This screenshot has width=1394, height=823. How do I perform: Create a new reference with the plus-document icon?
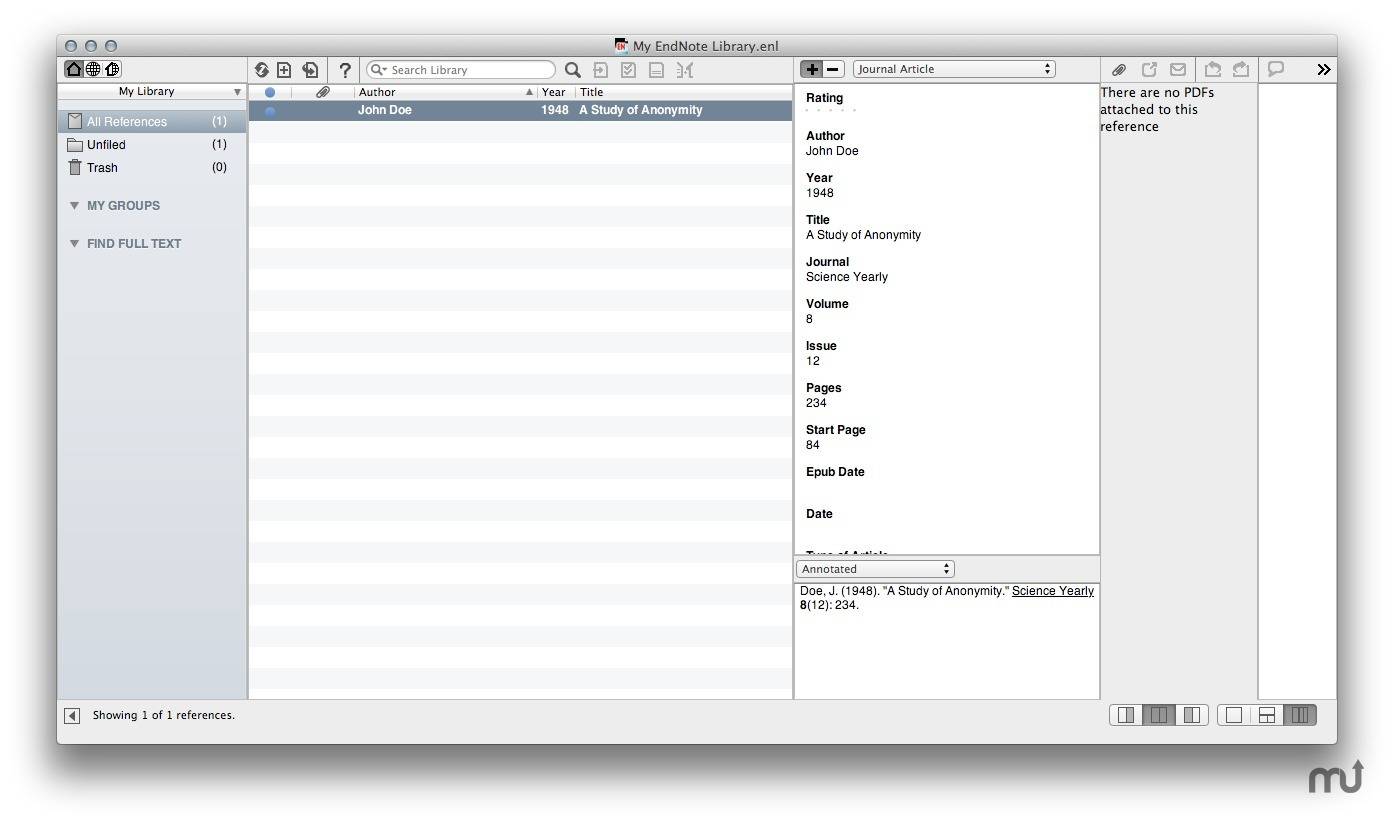(284, 70)
